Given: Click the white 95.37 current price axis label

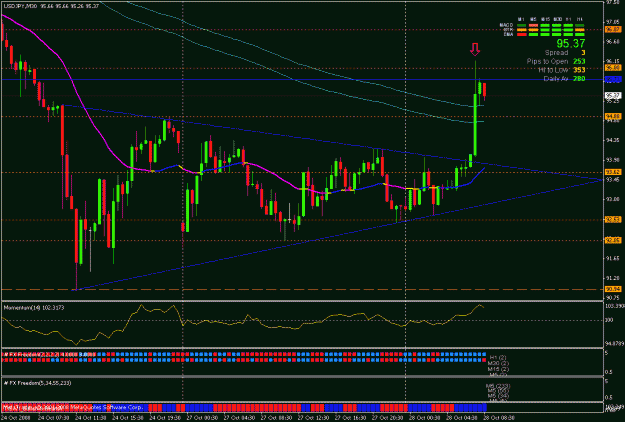Looking at the screenshot, I should tap(613, 96).
